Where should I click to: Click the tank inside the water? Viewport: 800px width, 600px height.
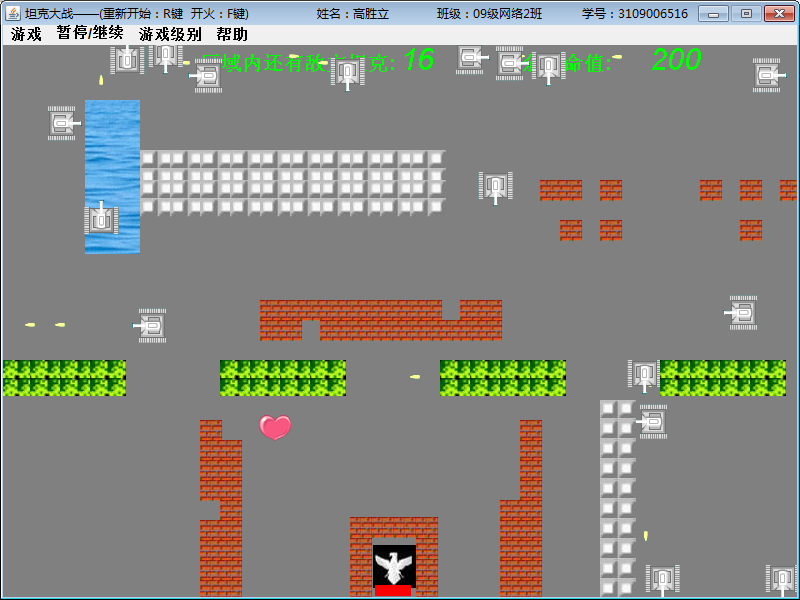[101, 218]
